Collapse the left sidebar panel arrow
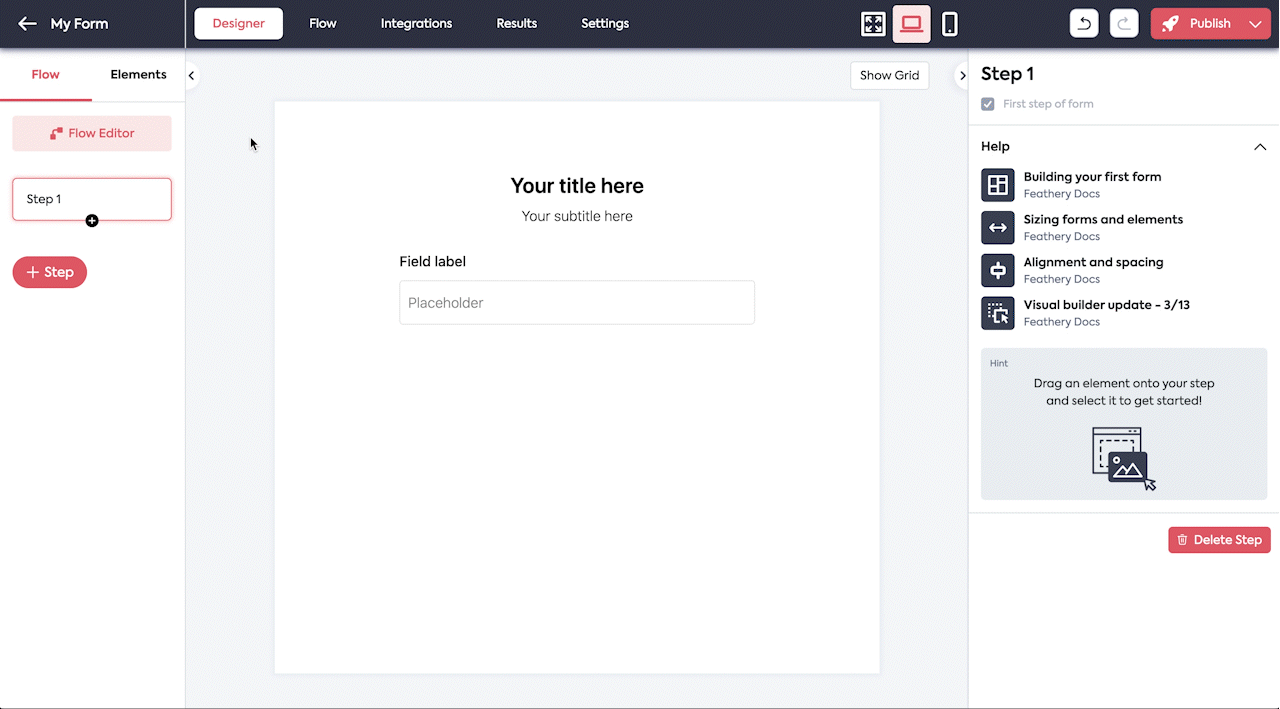The width and height of the screenshot is (1280, 709). tap(191, 75)
